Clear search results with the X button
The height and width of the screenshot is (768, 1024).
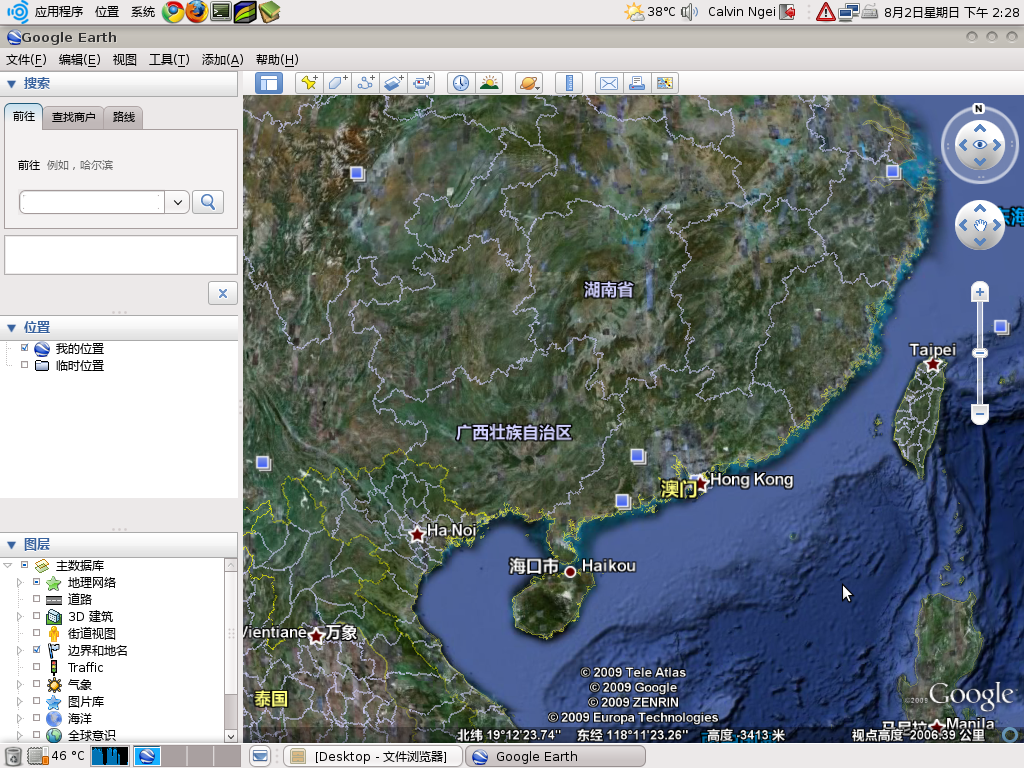point(223,293)
